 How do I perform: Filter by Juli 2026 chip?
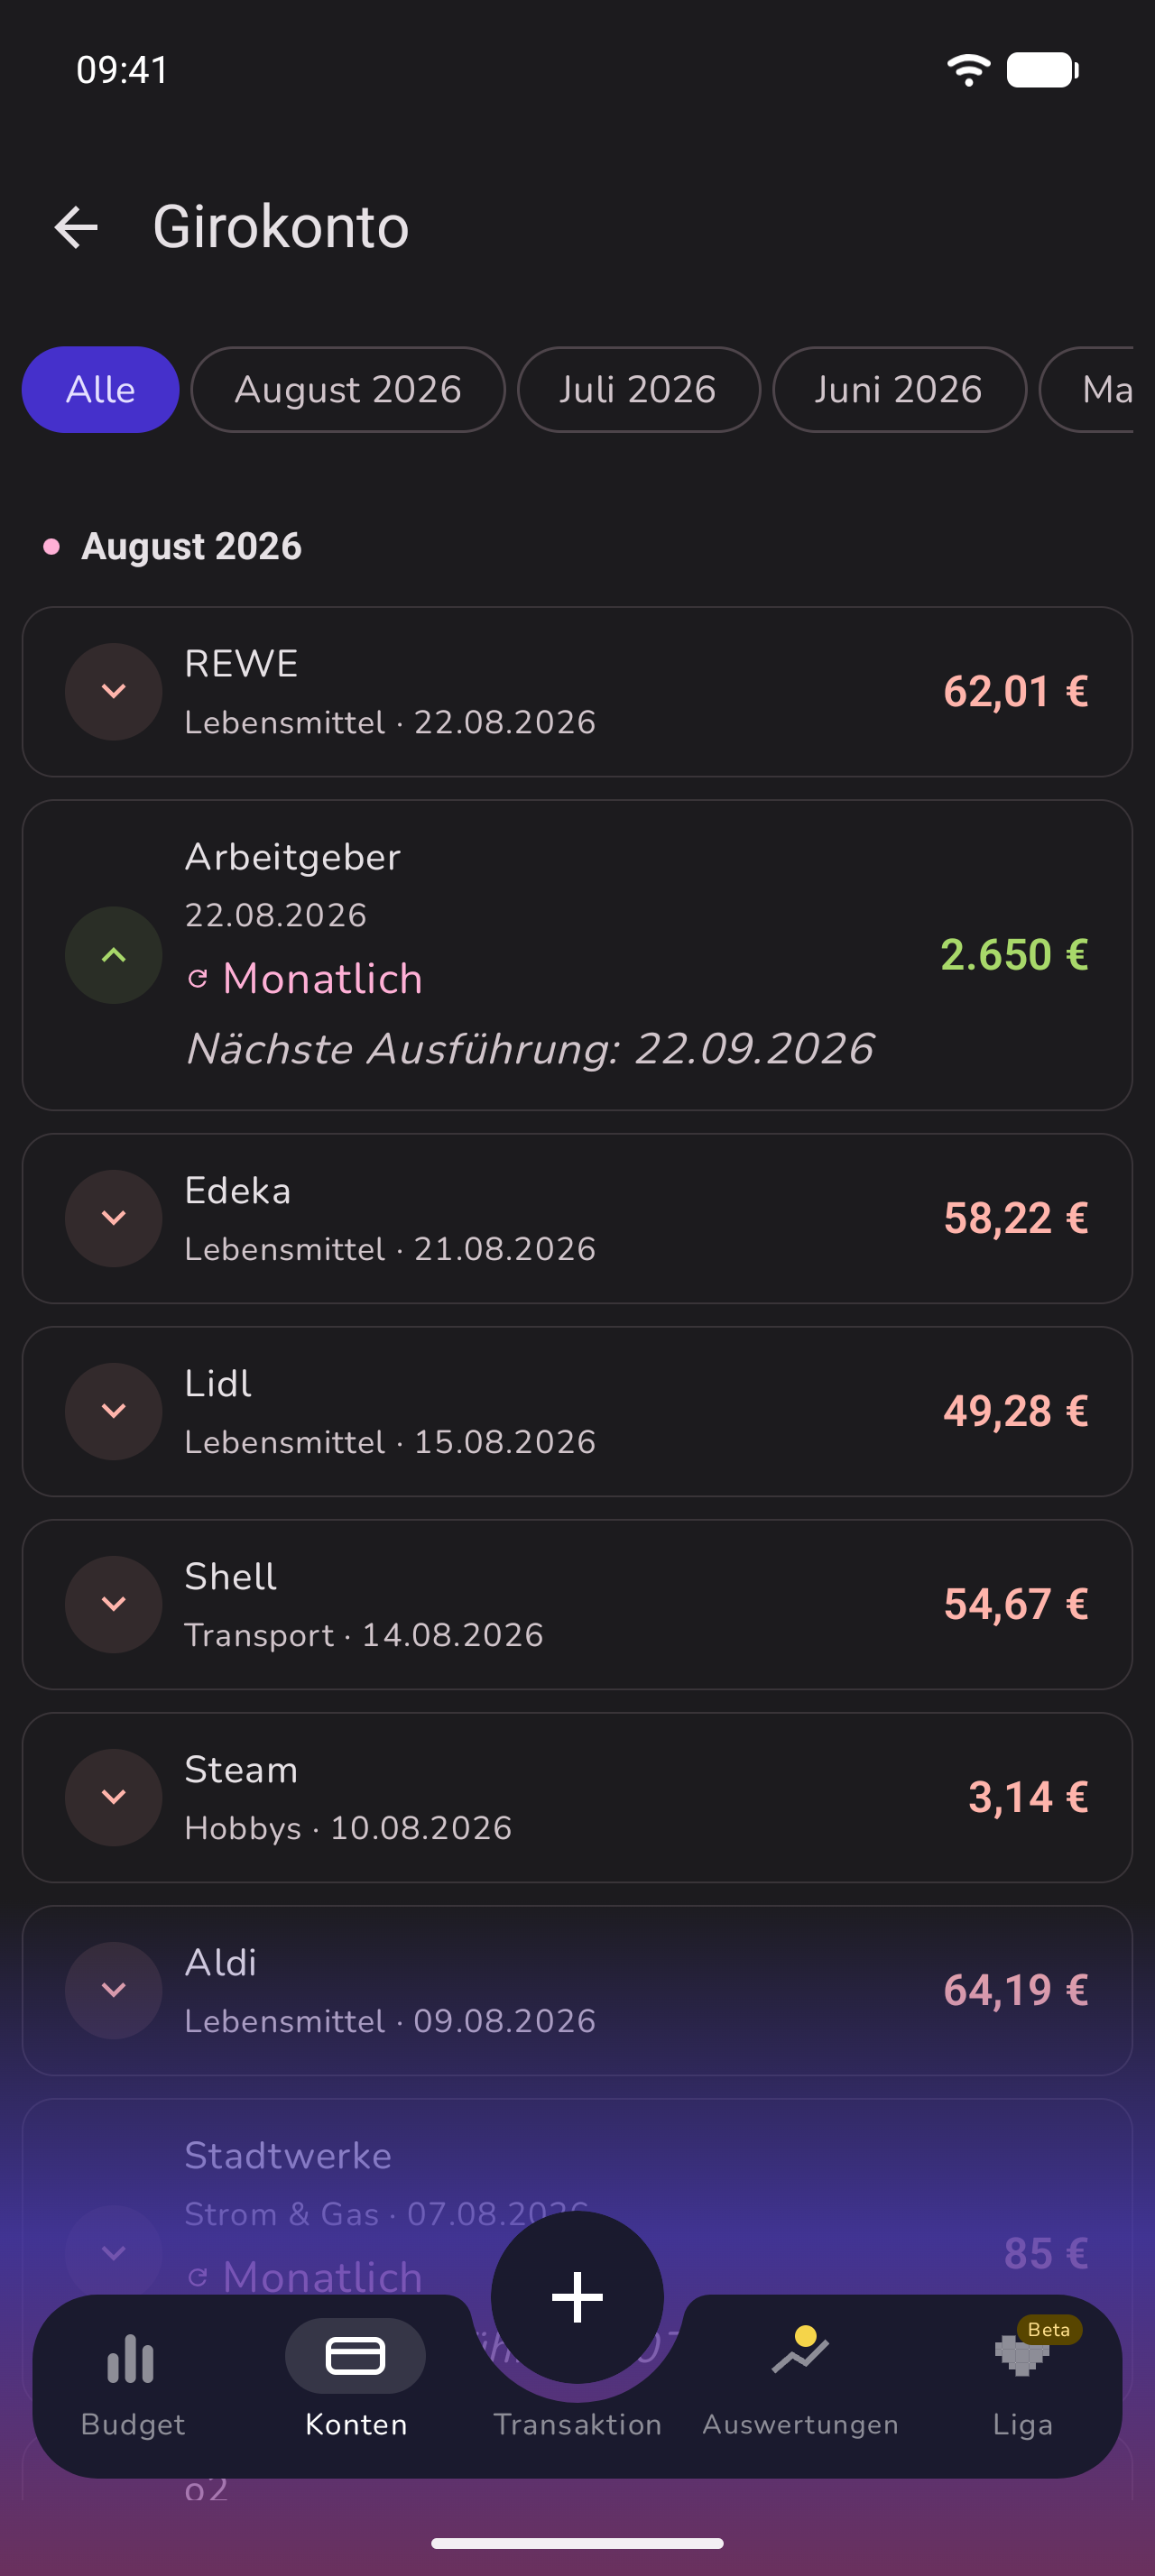pos(638,389)
